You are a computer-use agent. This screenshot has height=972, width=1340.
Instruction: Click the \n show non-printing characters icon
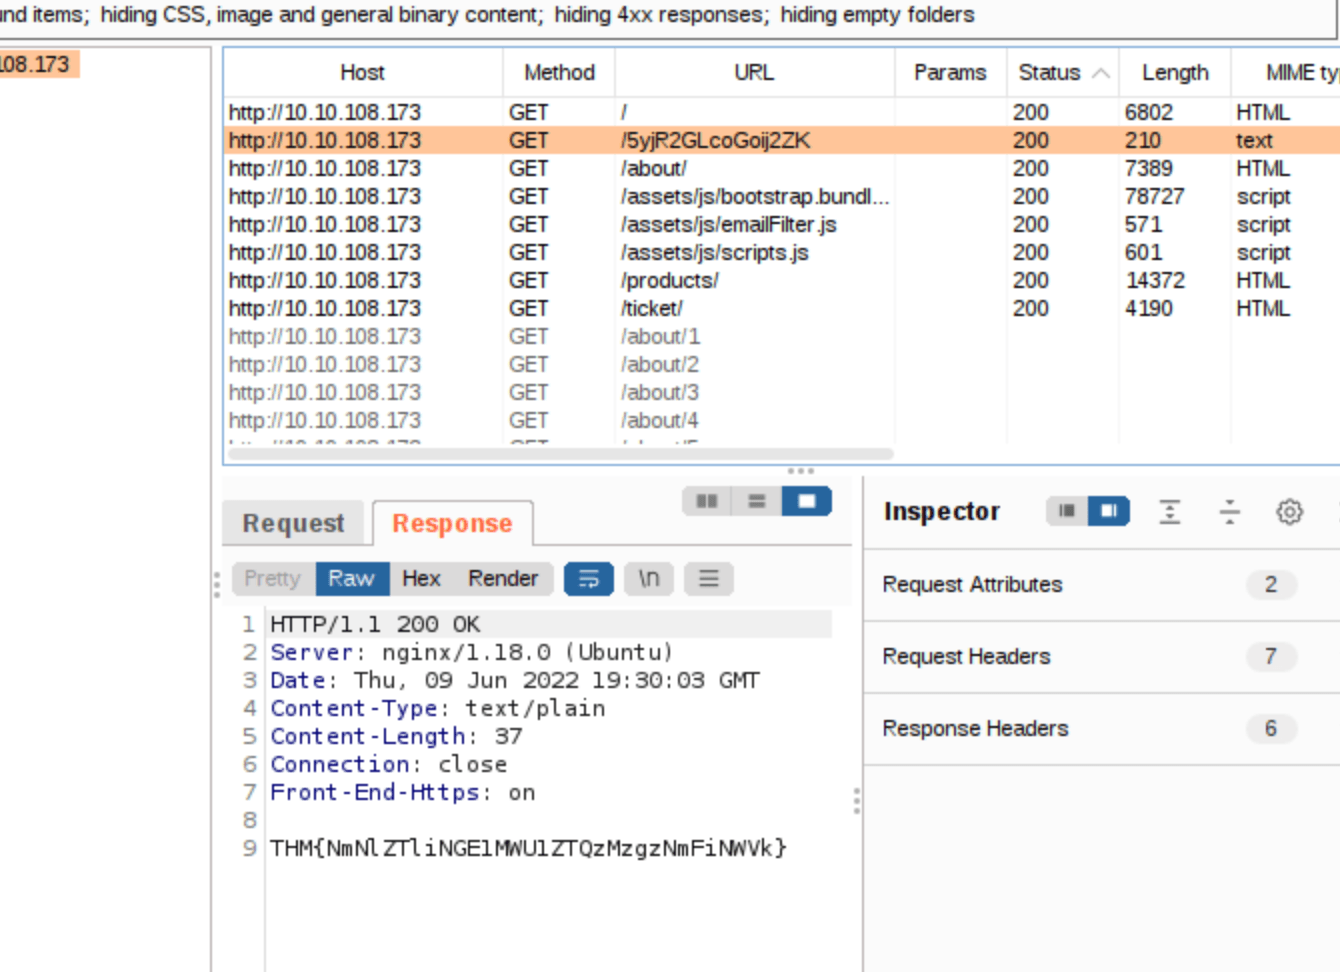click(x=649, y=578)
